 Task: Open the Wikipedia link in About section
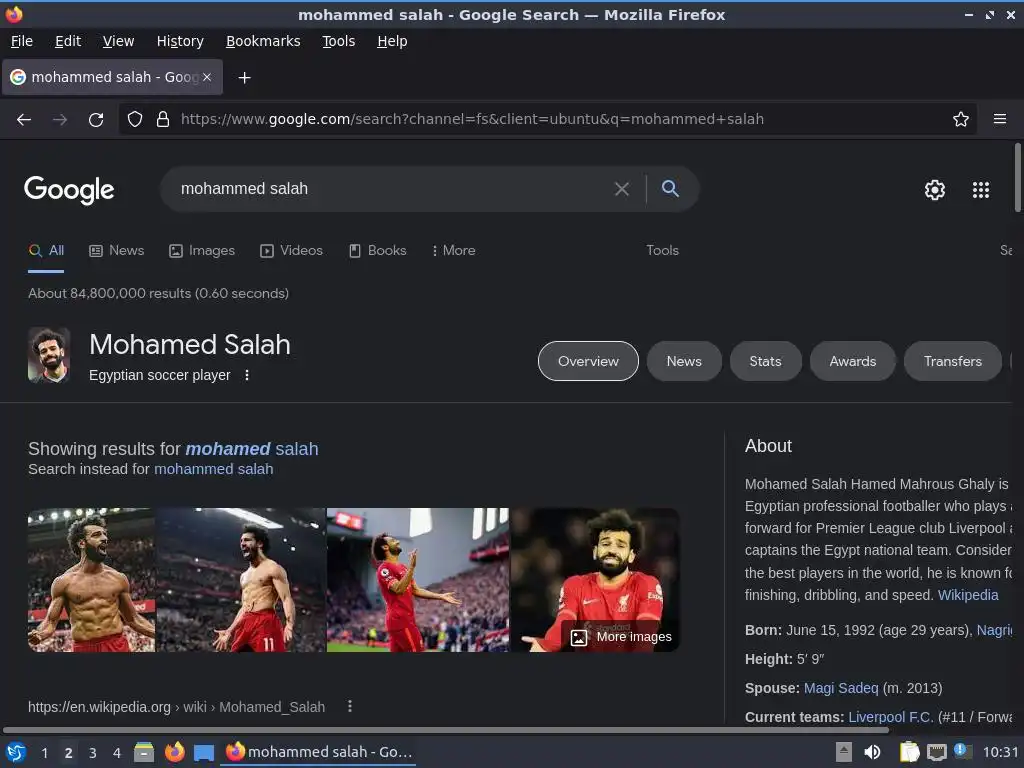pyautogui.click(x=968, y=596)
